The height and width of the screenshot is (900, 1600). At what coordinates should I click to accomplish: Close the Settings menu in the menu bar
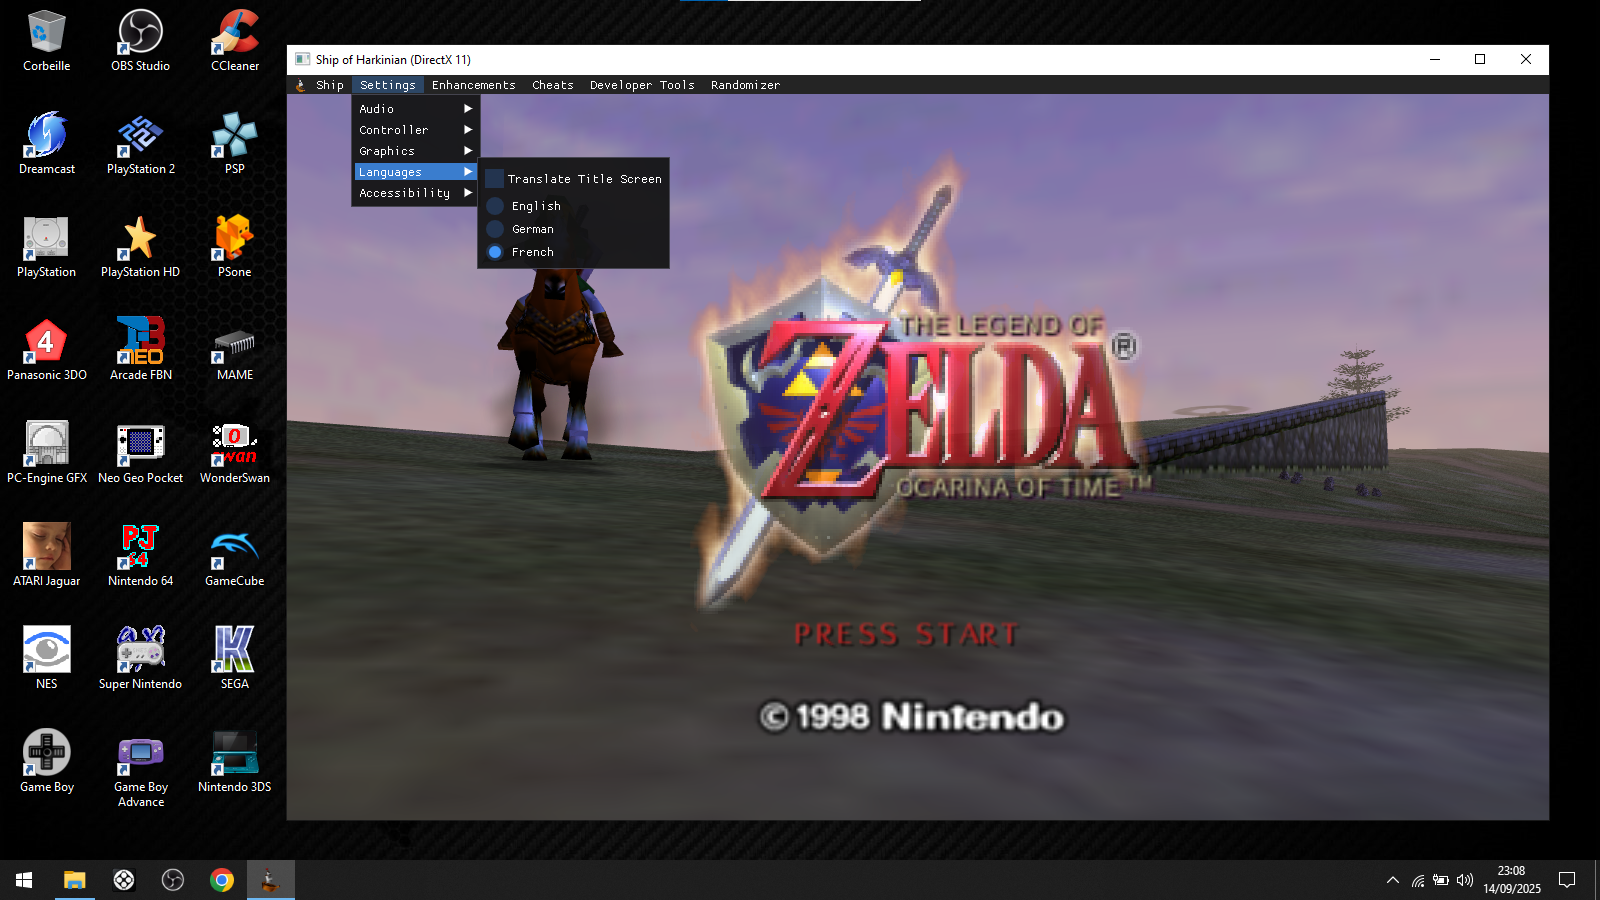(x=388, y=85)
